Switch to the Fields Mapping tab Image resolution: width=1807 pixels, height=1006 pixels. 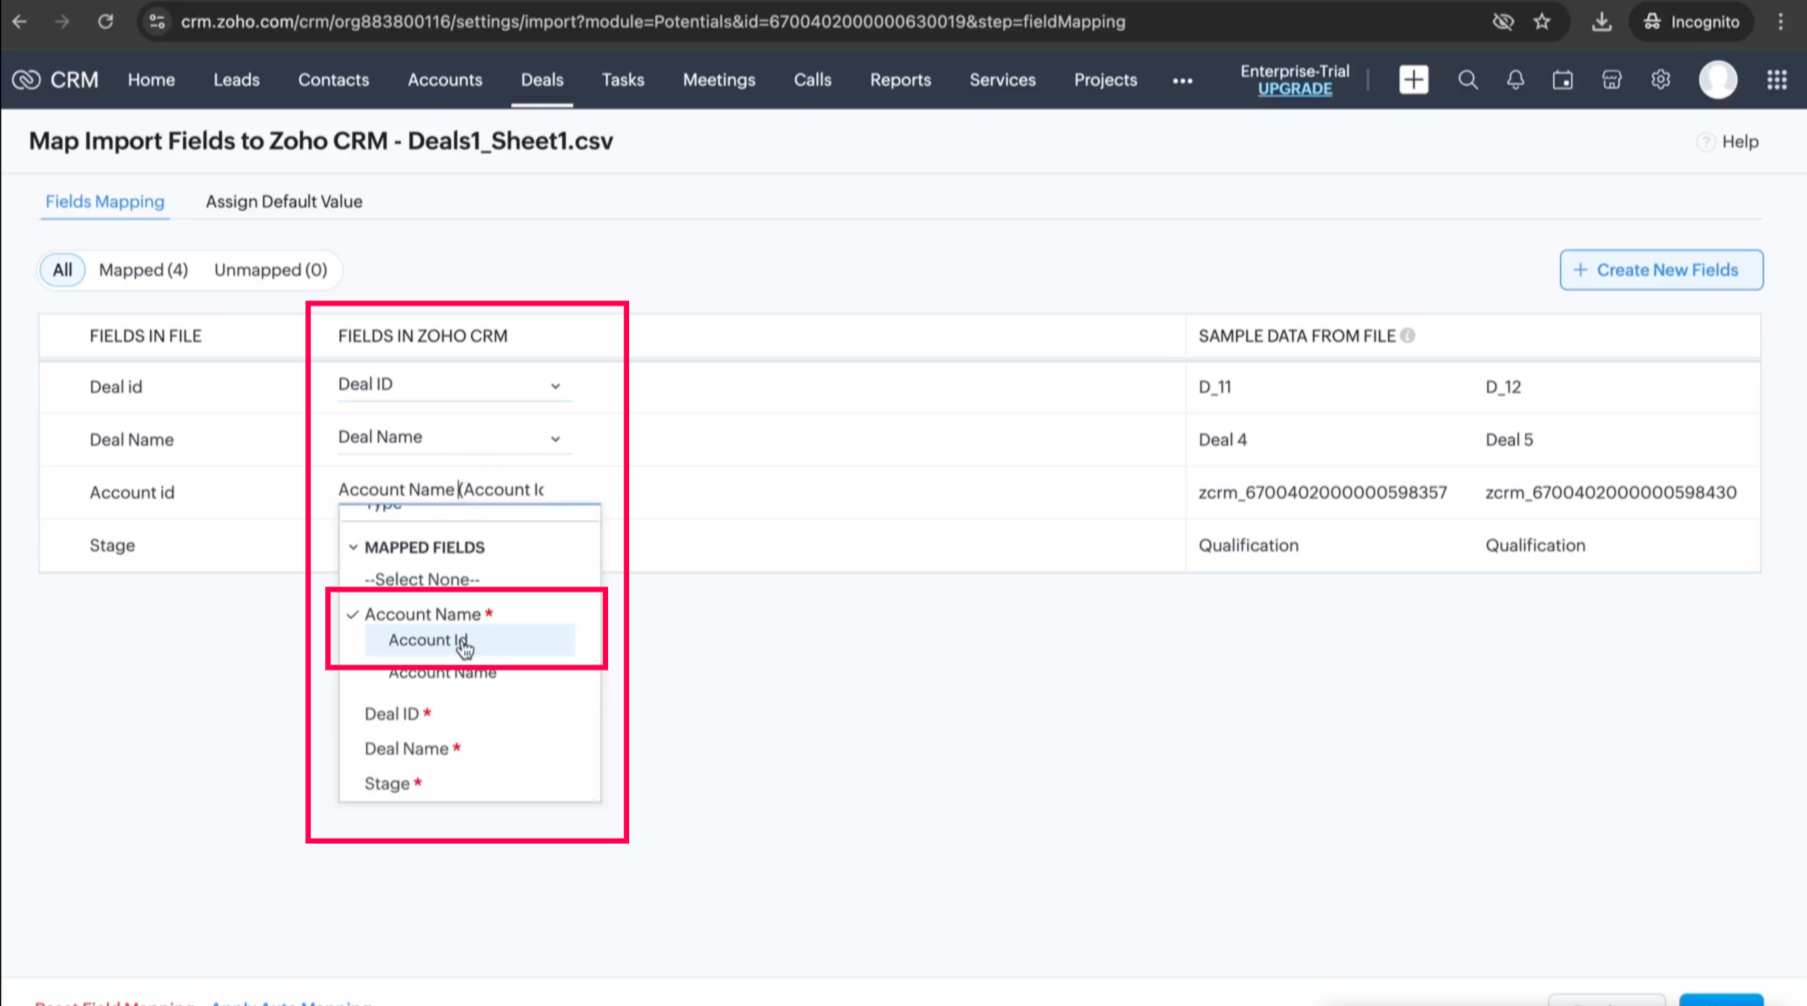105,202
